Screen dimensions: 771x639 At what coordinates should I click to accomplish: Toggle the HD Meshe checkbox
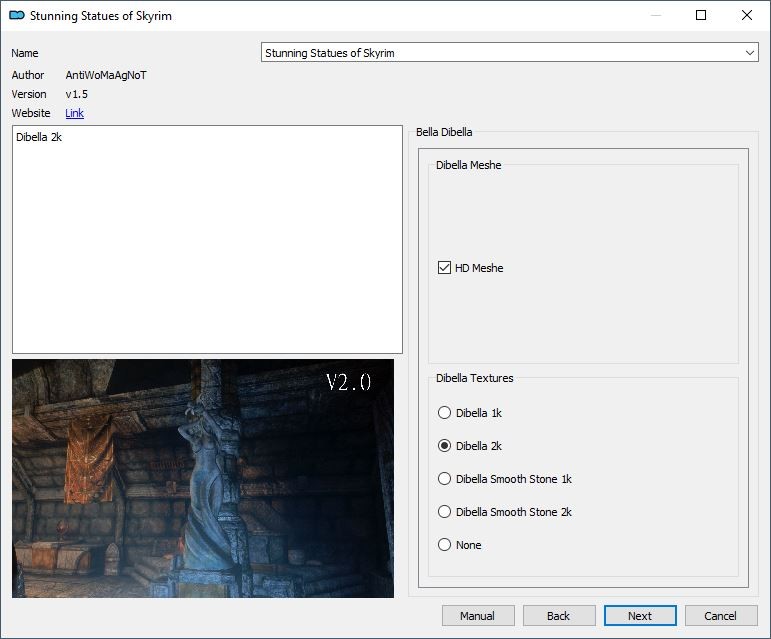[x=445, y=268]
